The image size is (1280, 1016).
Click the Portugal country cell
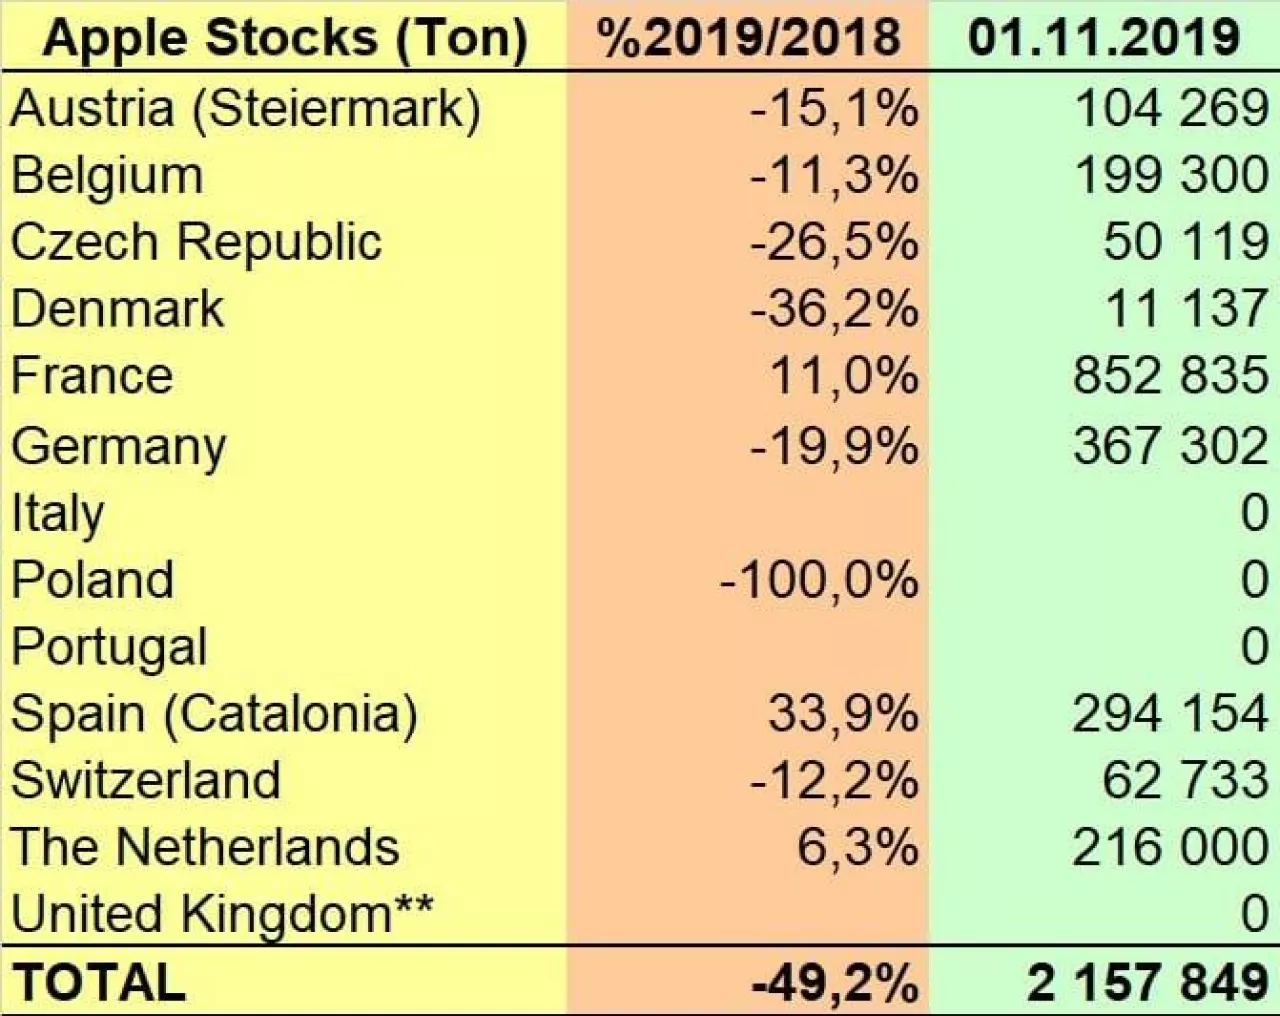pyautogui.click(x=109, y=647)
